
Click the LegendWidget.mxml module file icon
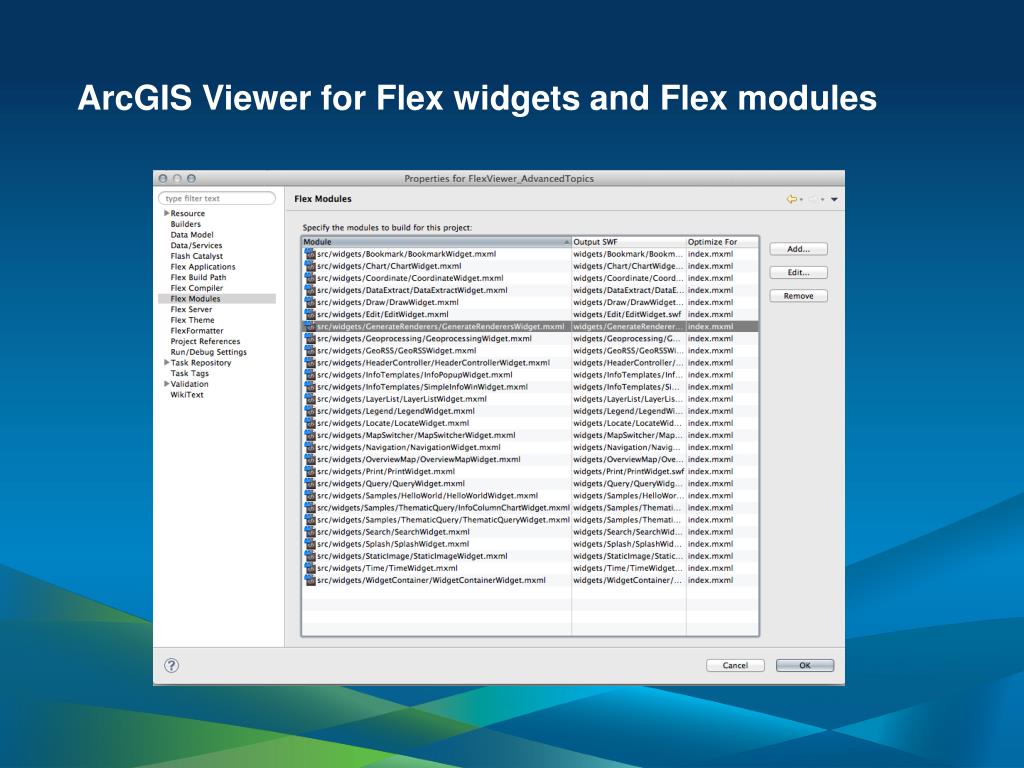tap(310, 411)
